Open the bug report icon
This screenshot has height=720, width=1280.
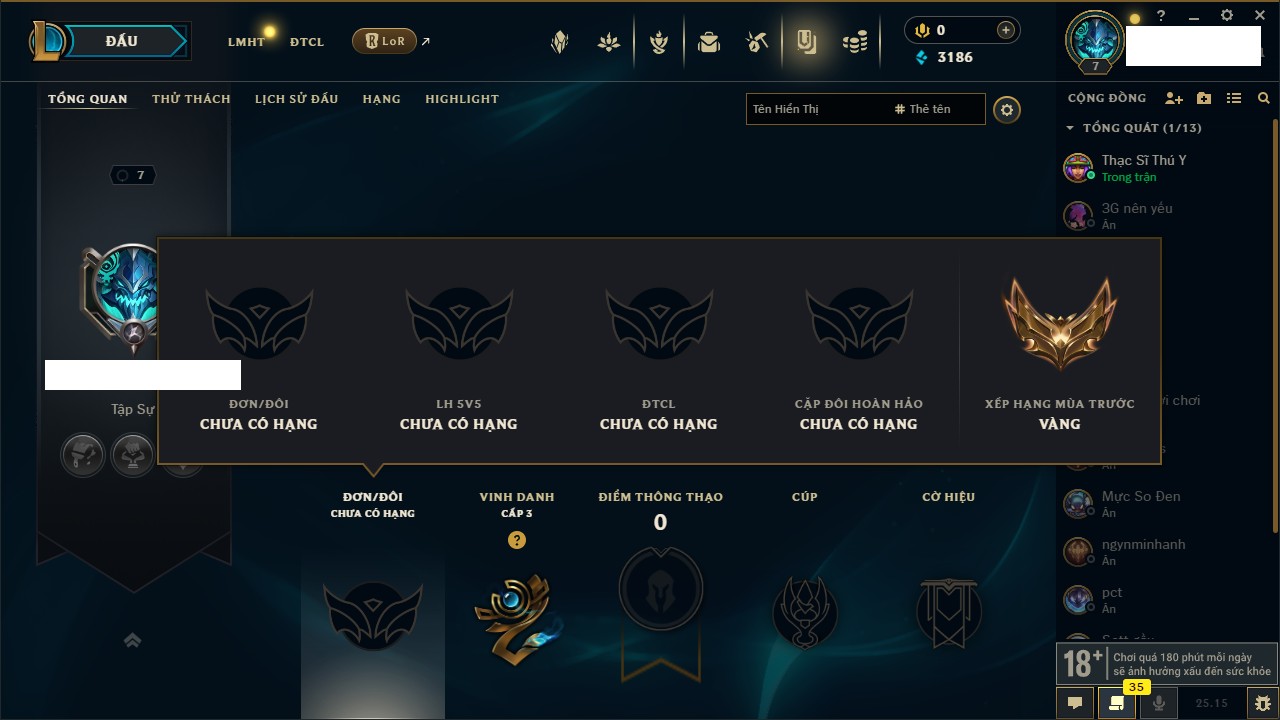[x=1262, y=703]
